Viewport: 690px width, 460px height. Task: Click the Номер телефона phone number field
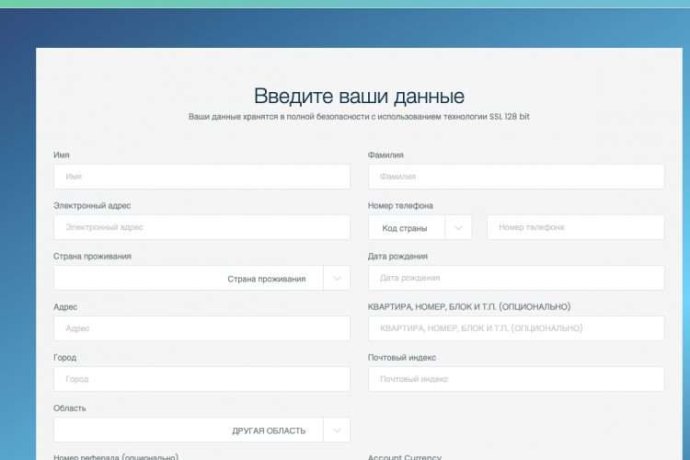[x=576, y=227]
